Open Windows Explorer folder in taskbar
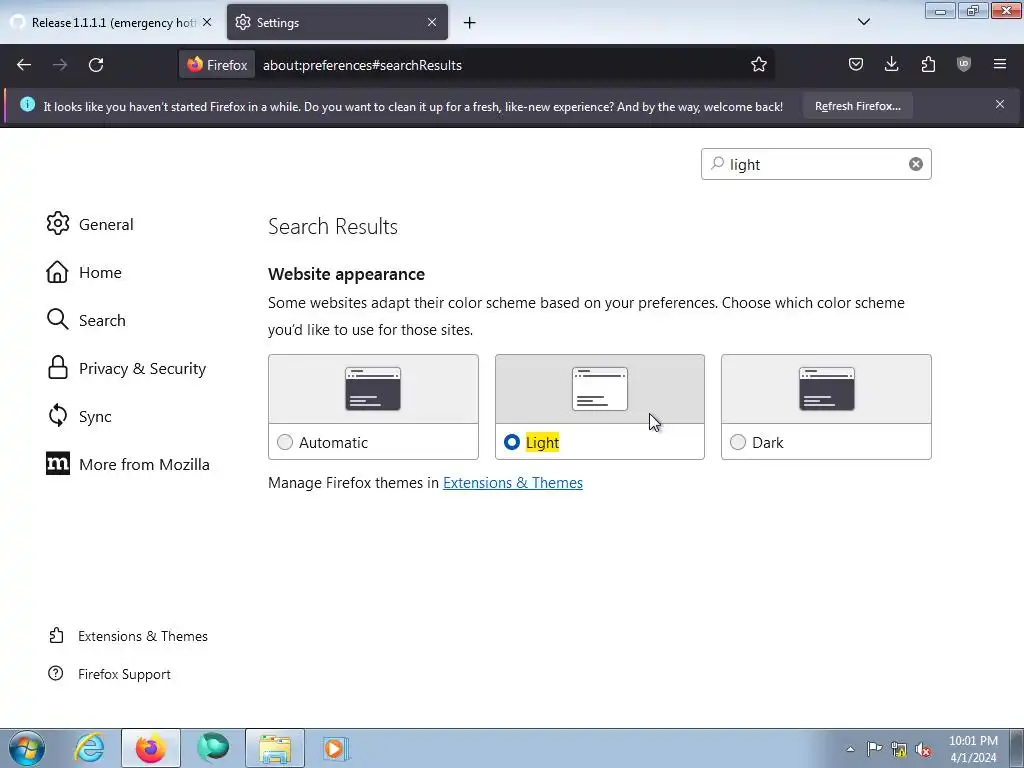This screenshot has height=768, width=1024. (x=275, y=748)
